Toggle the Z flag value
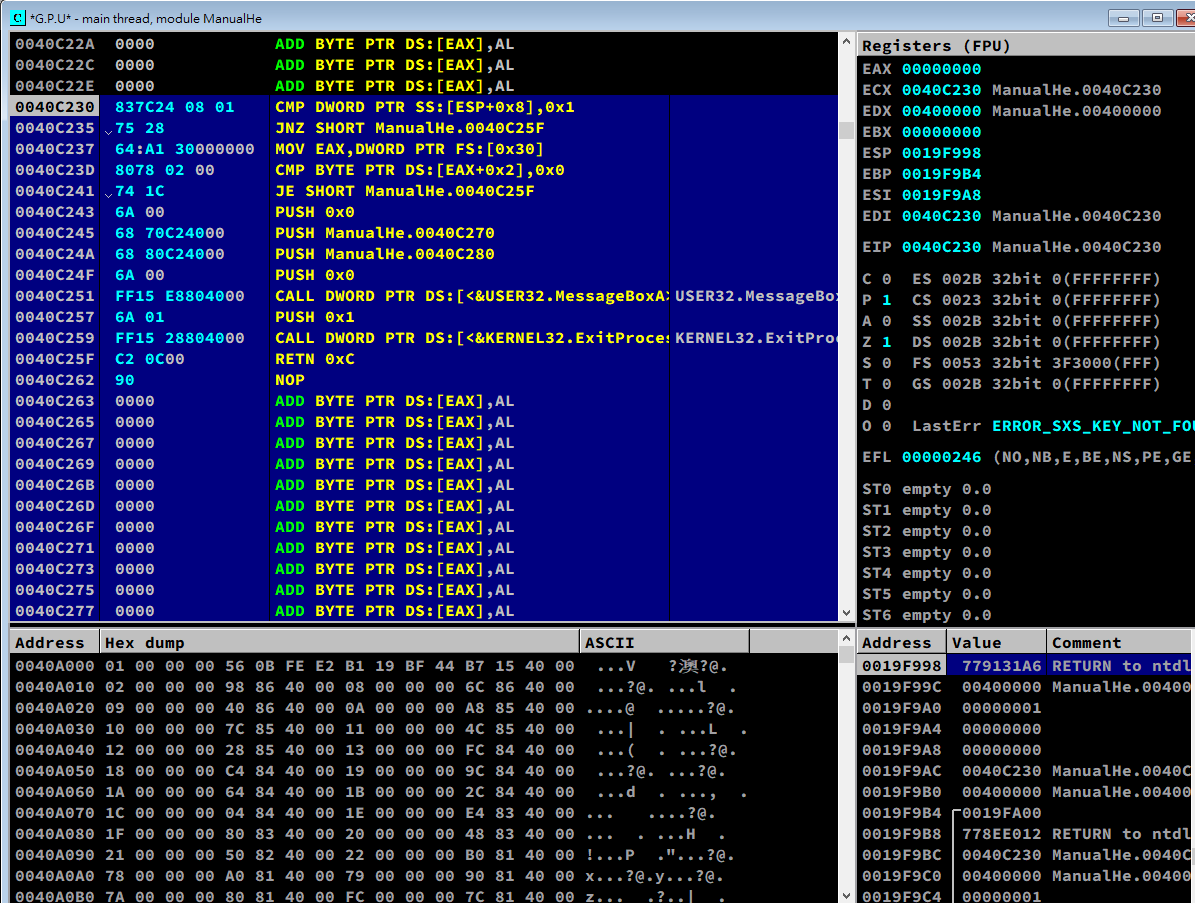Viewport: 1195px width, 903px height. tap(887, 342)
